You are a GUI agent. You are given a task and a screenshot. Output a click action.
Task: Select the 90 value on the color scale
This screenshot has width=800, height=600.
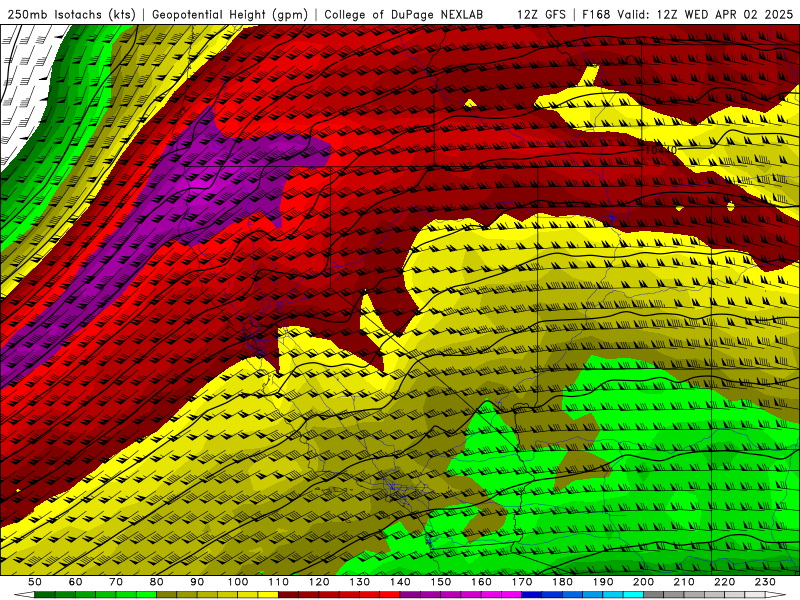pos(197,582)
